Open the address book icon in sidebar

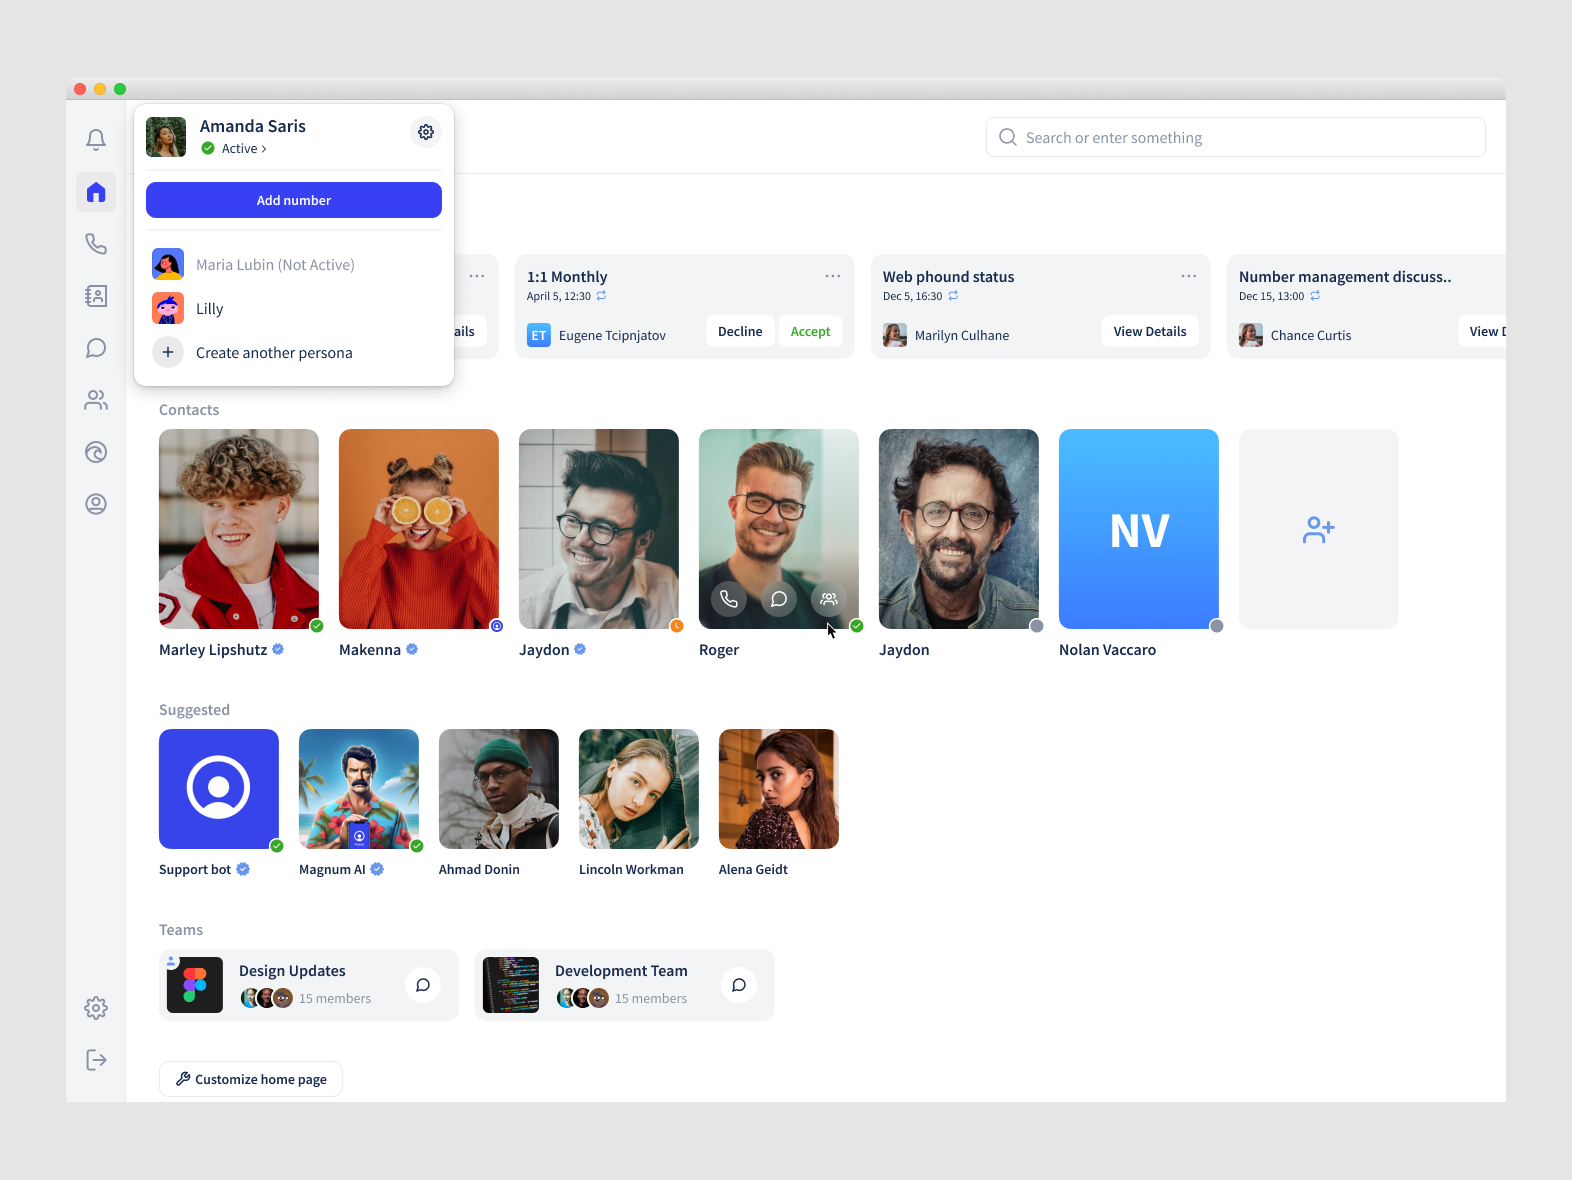pyautogui.click(x=96, y=296)
